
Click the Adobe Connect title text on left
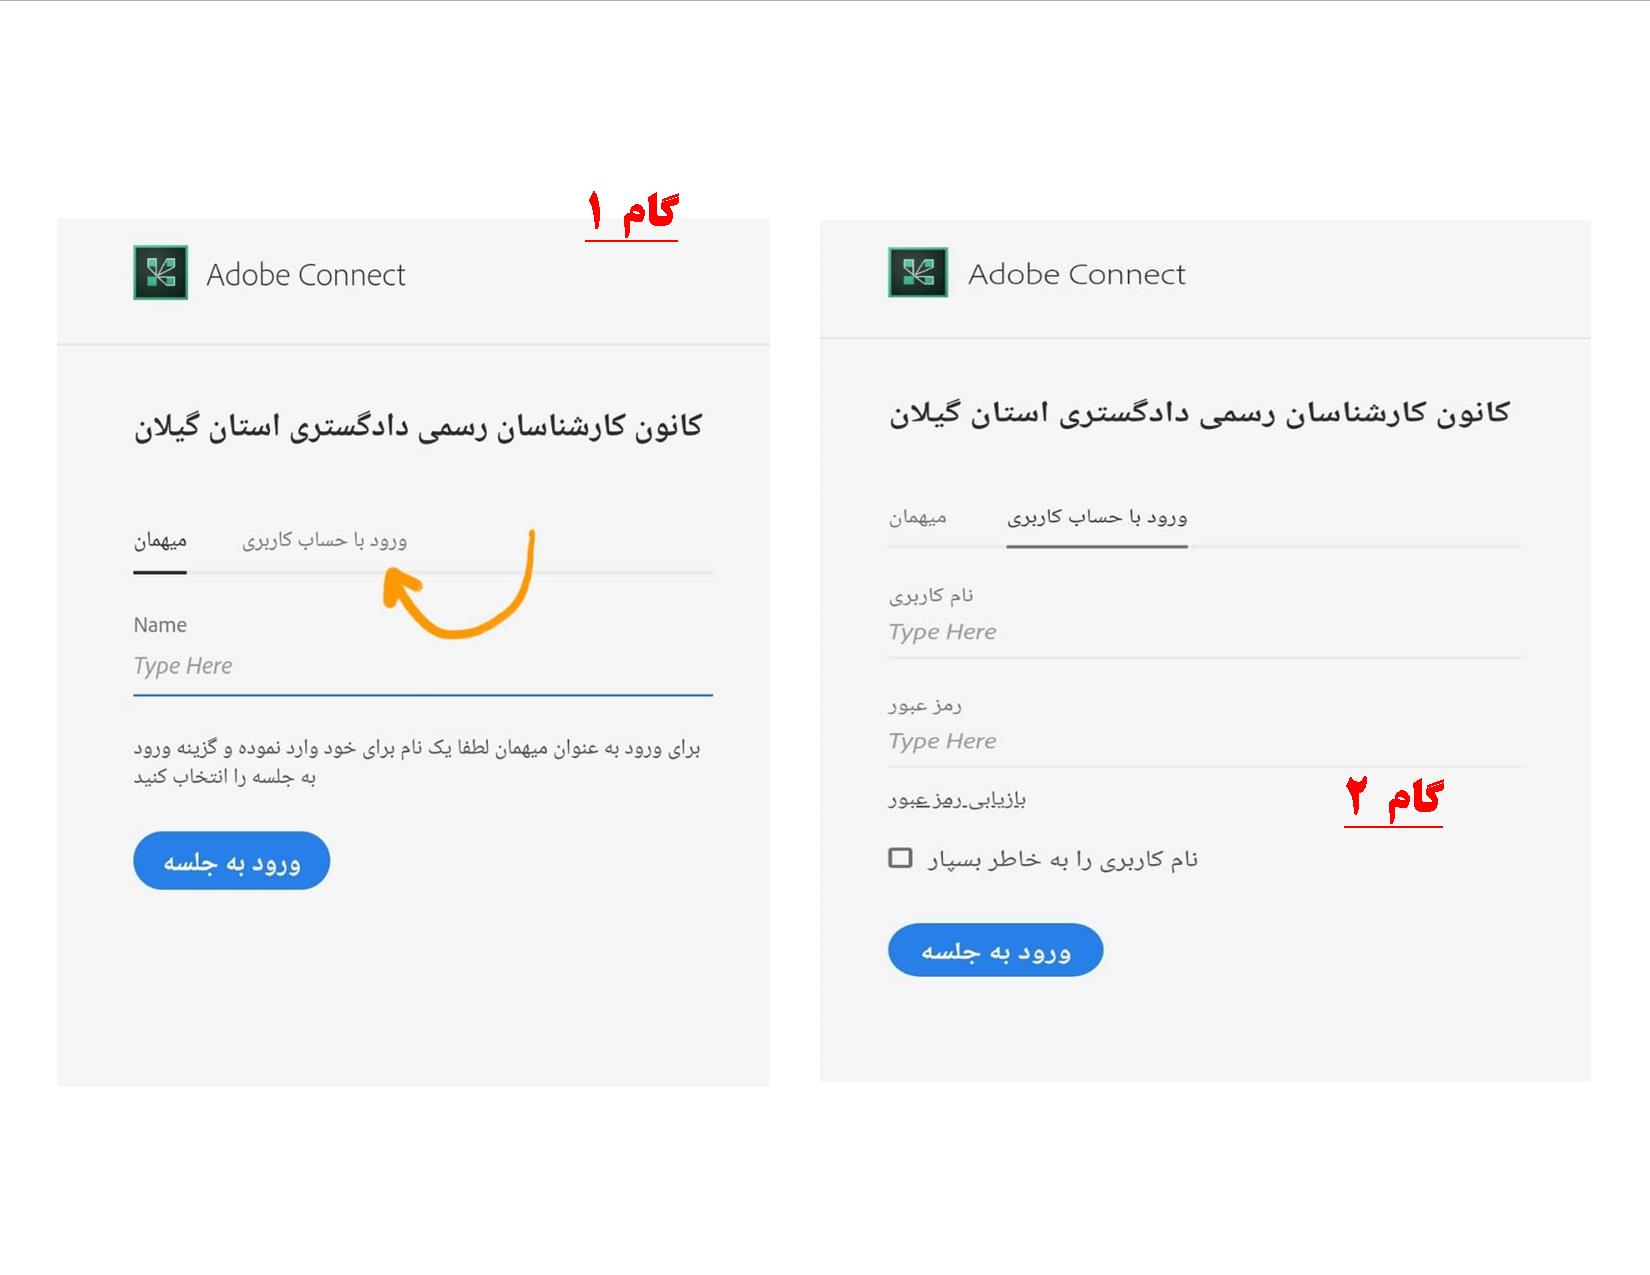click(306, 274)
